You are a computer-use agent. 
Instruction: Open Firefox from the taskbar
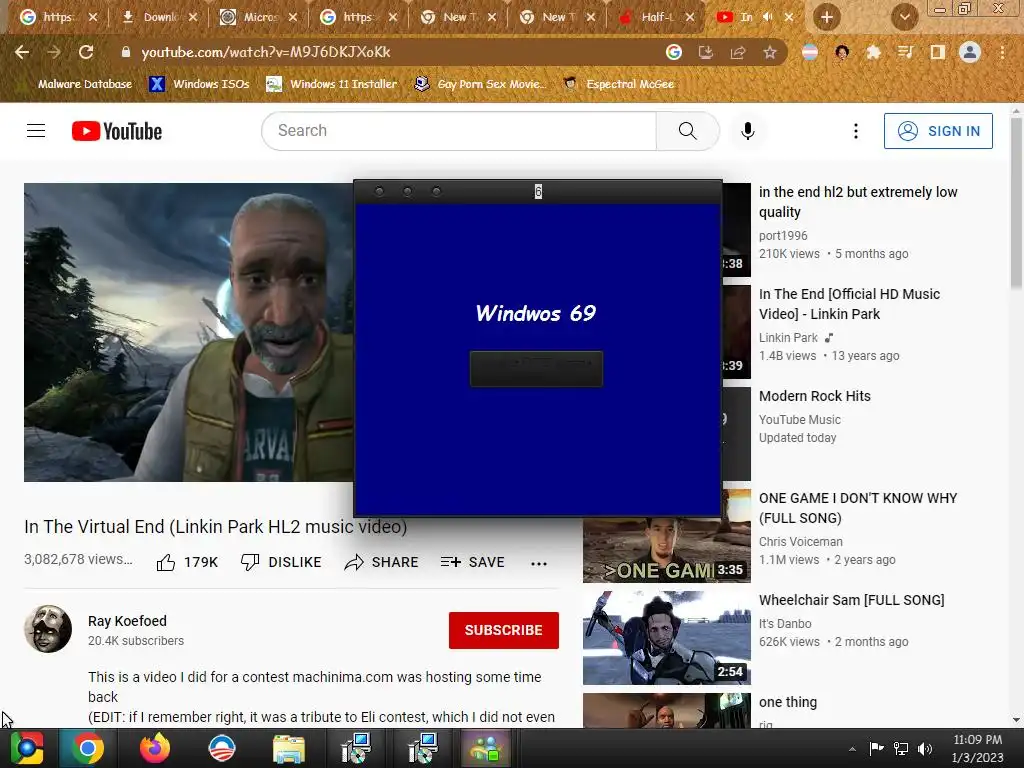point(155,748)
